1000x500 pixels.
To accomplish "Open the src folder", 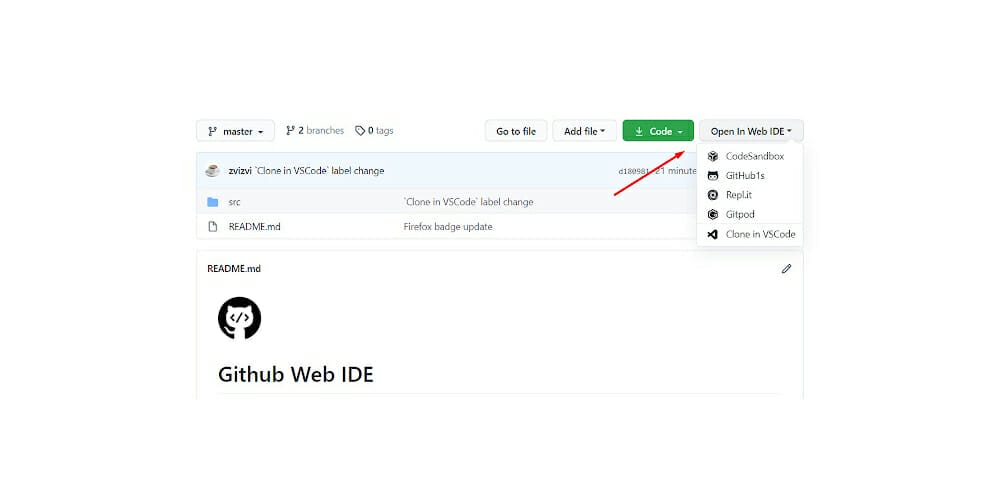I will (x=235, y=202).
